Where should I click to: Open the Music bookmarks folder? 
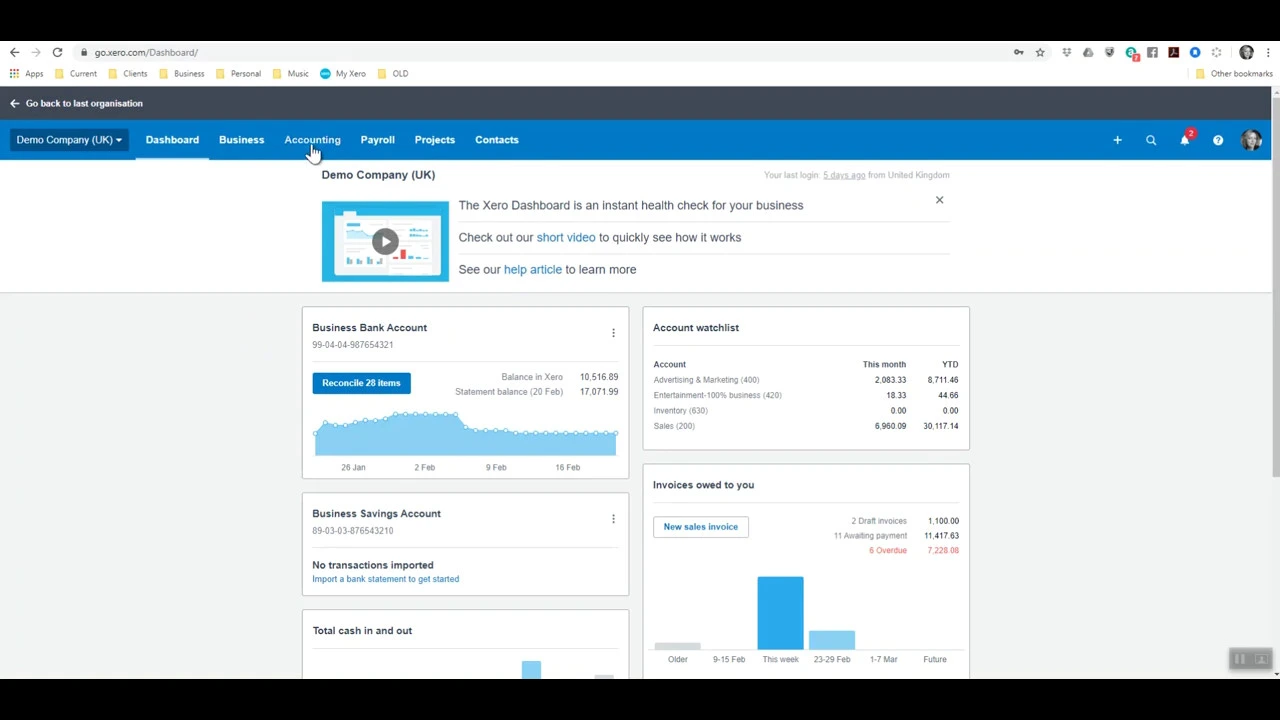coord(290,74)
